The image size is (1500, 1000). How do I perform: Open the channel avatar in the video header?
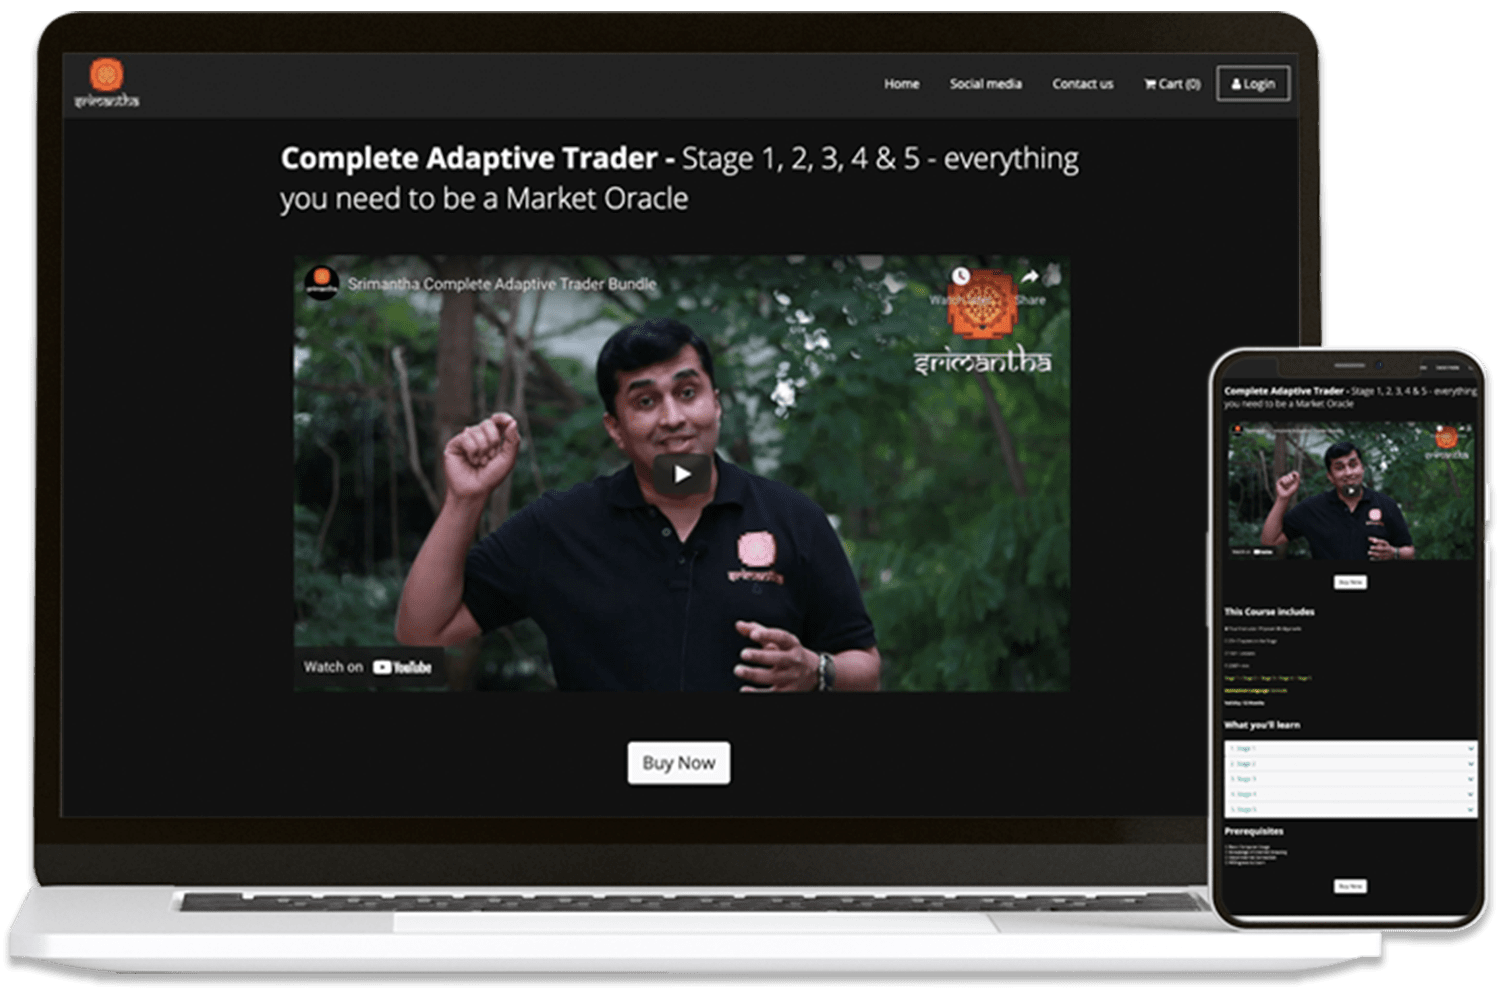click(321, 283)
